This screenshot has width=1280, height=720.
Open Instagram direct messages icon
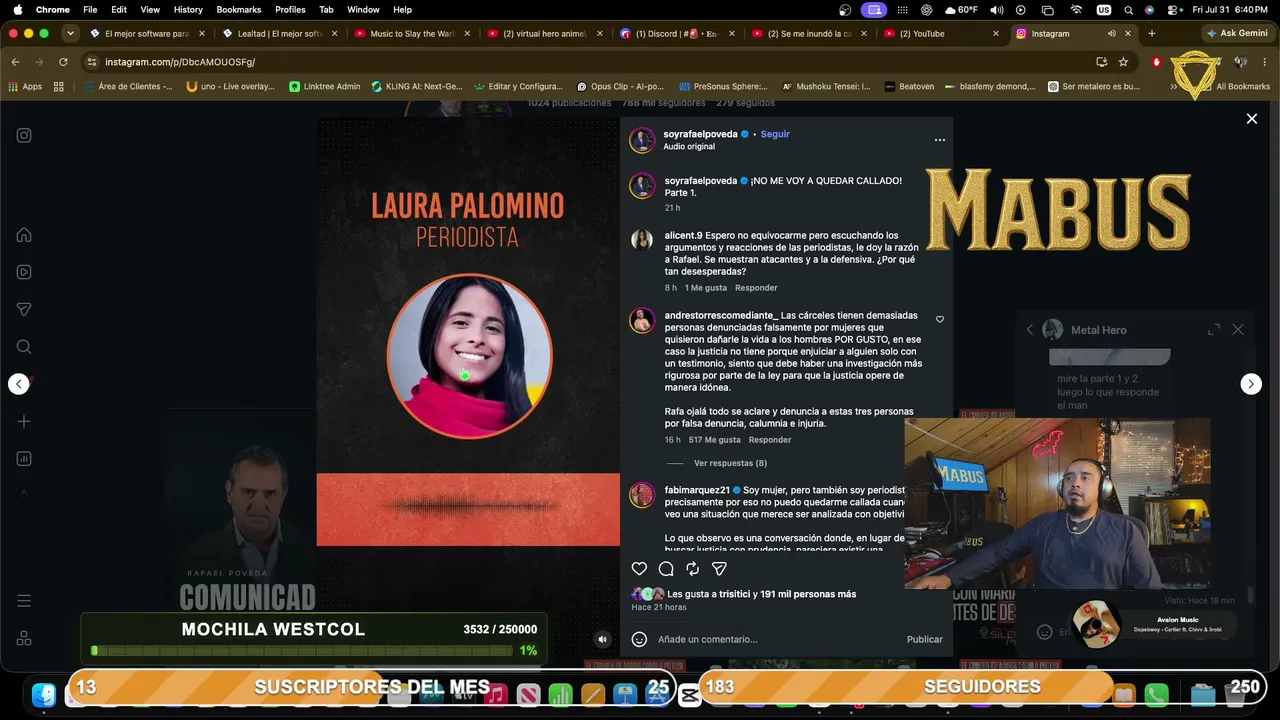(x=24, y=310)
